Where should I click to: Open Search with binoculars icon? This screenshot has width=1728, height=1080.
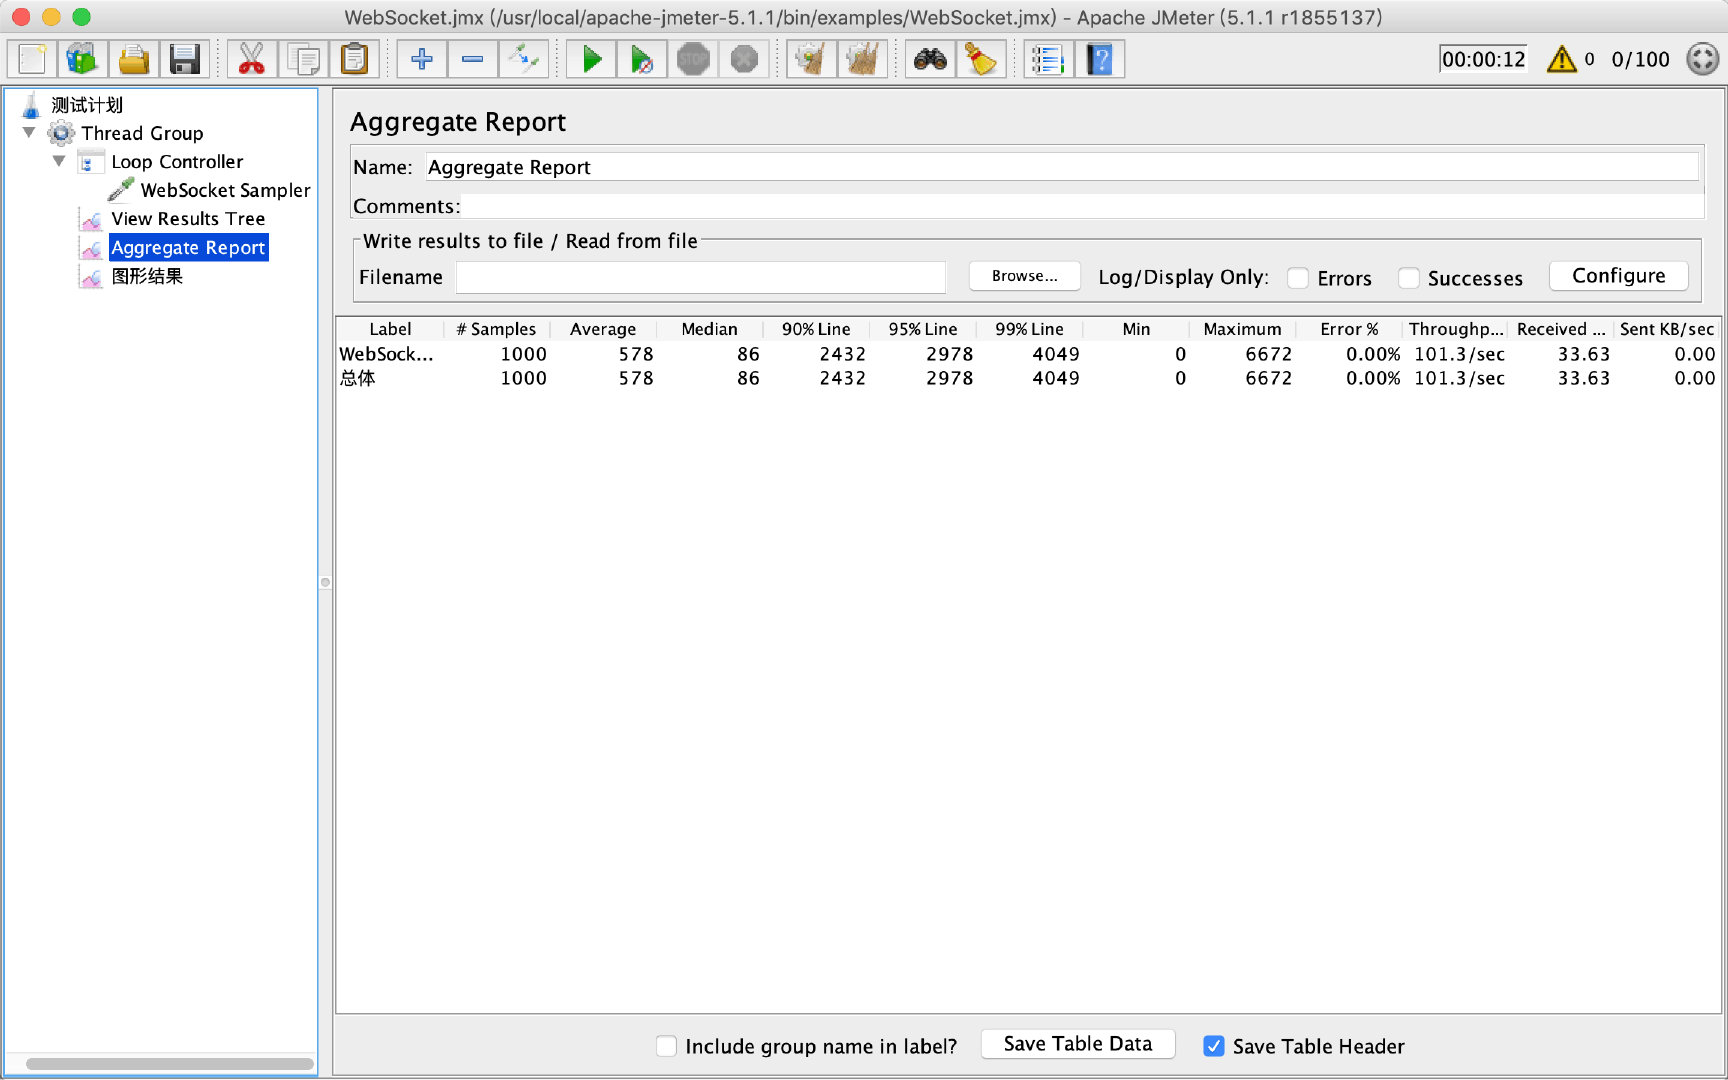coord(930,59)
